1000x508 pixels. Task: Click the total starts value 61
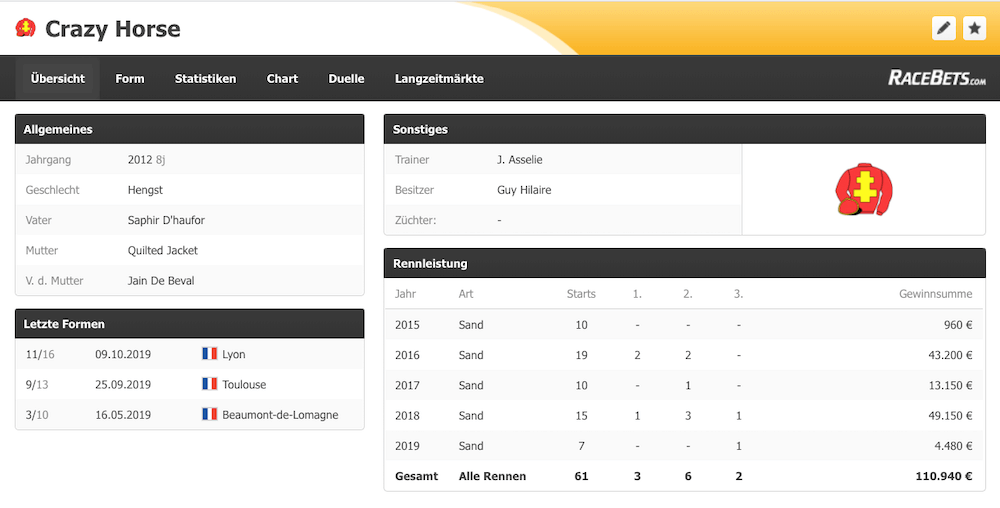[x=581, y=476]
